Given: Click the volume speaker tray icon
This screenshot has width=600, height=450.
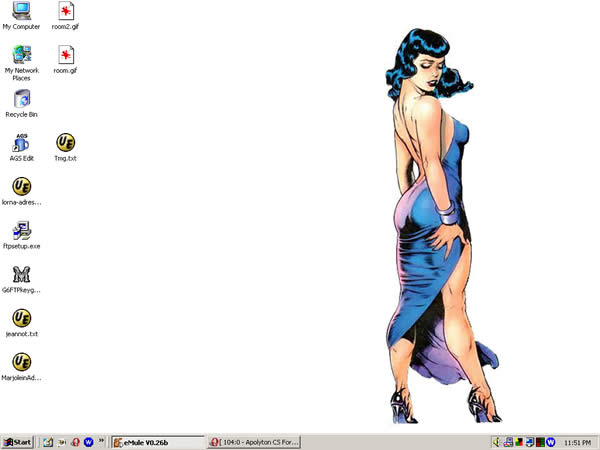Looking at the screenshot, I should point(497,441).
